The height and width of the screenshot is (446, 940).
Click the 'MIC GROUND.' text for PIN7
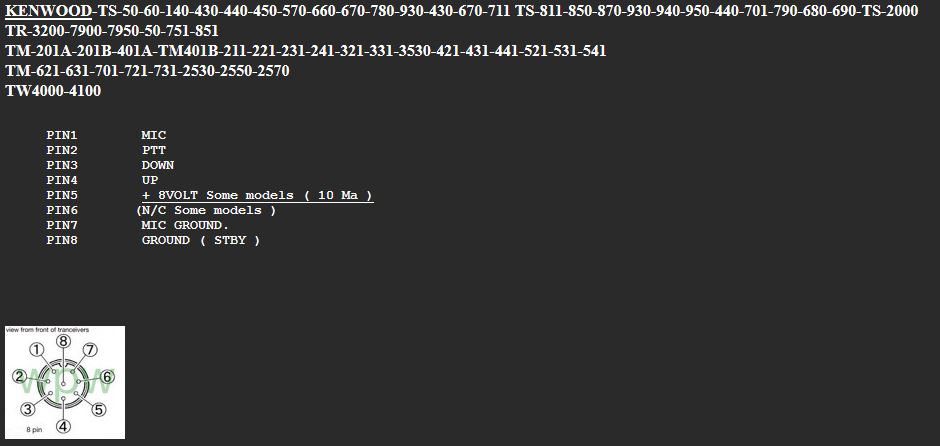coord(185,225)
